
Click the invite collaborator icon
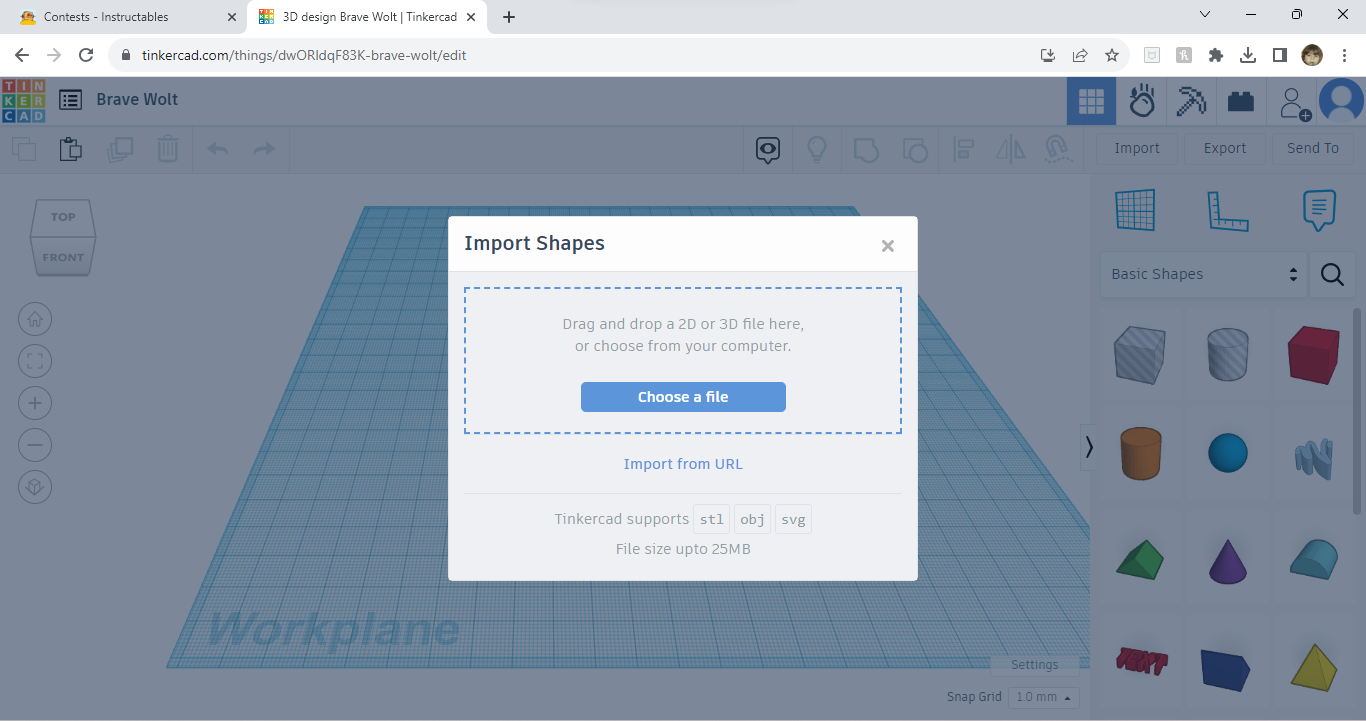click(x=1293, y=102)
